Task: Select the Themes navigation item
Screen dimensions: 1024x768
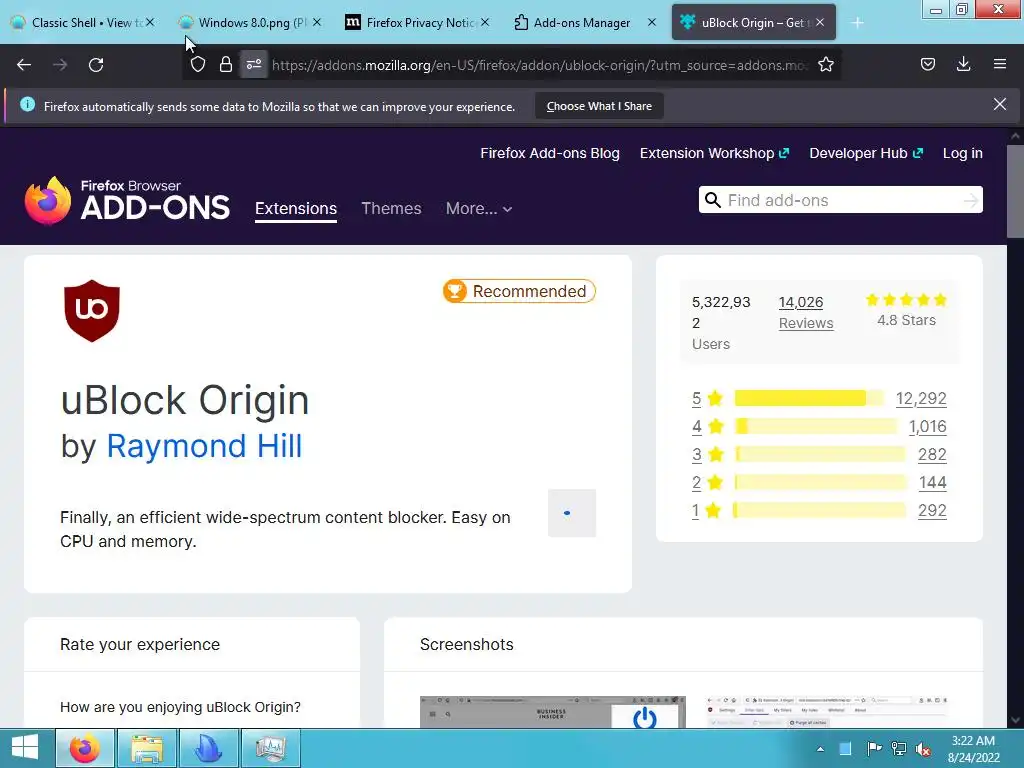Action: tap(391, 208)
